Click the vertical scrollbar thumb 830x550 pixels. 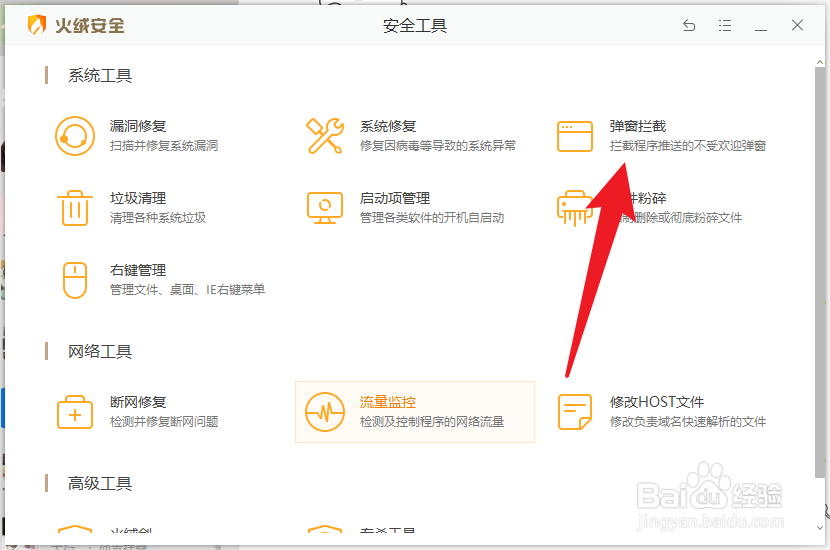(819, 272)
